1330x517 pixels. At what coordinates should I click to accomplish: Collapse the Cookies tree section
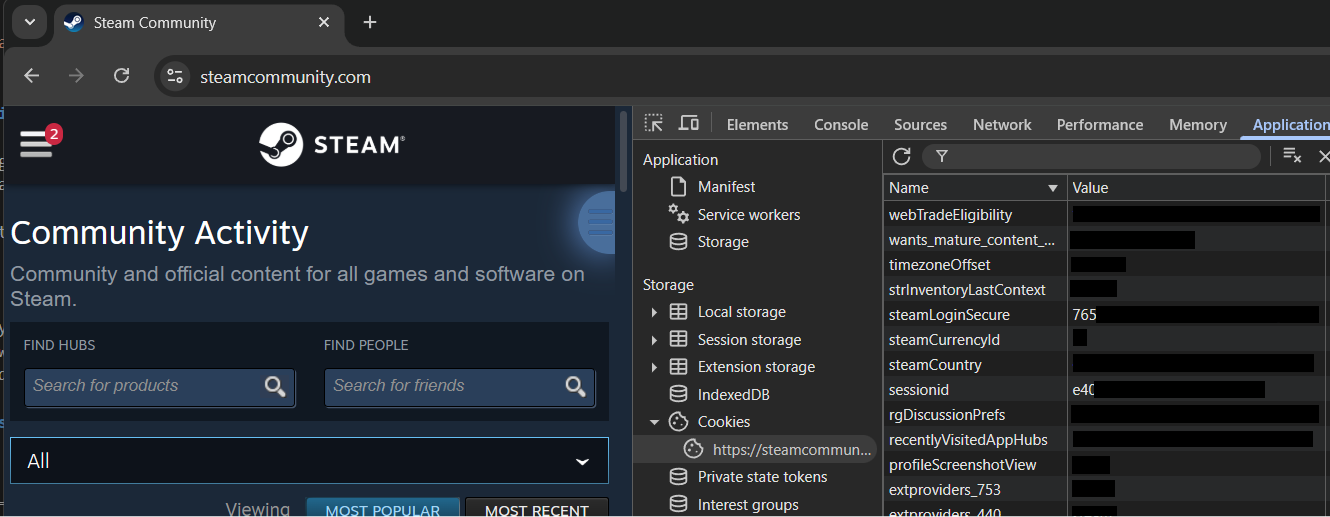click(654, 422)
